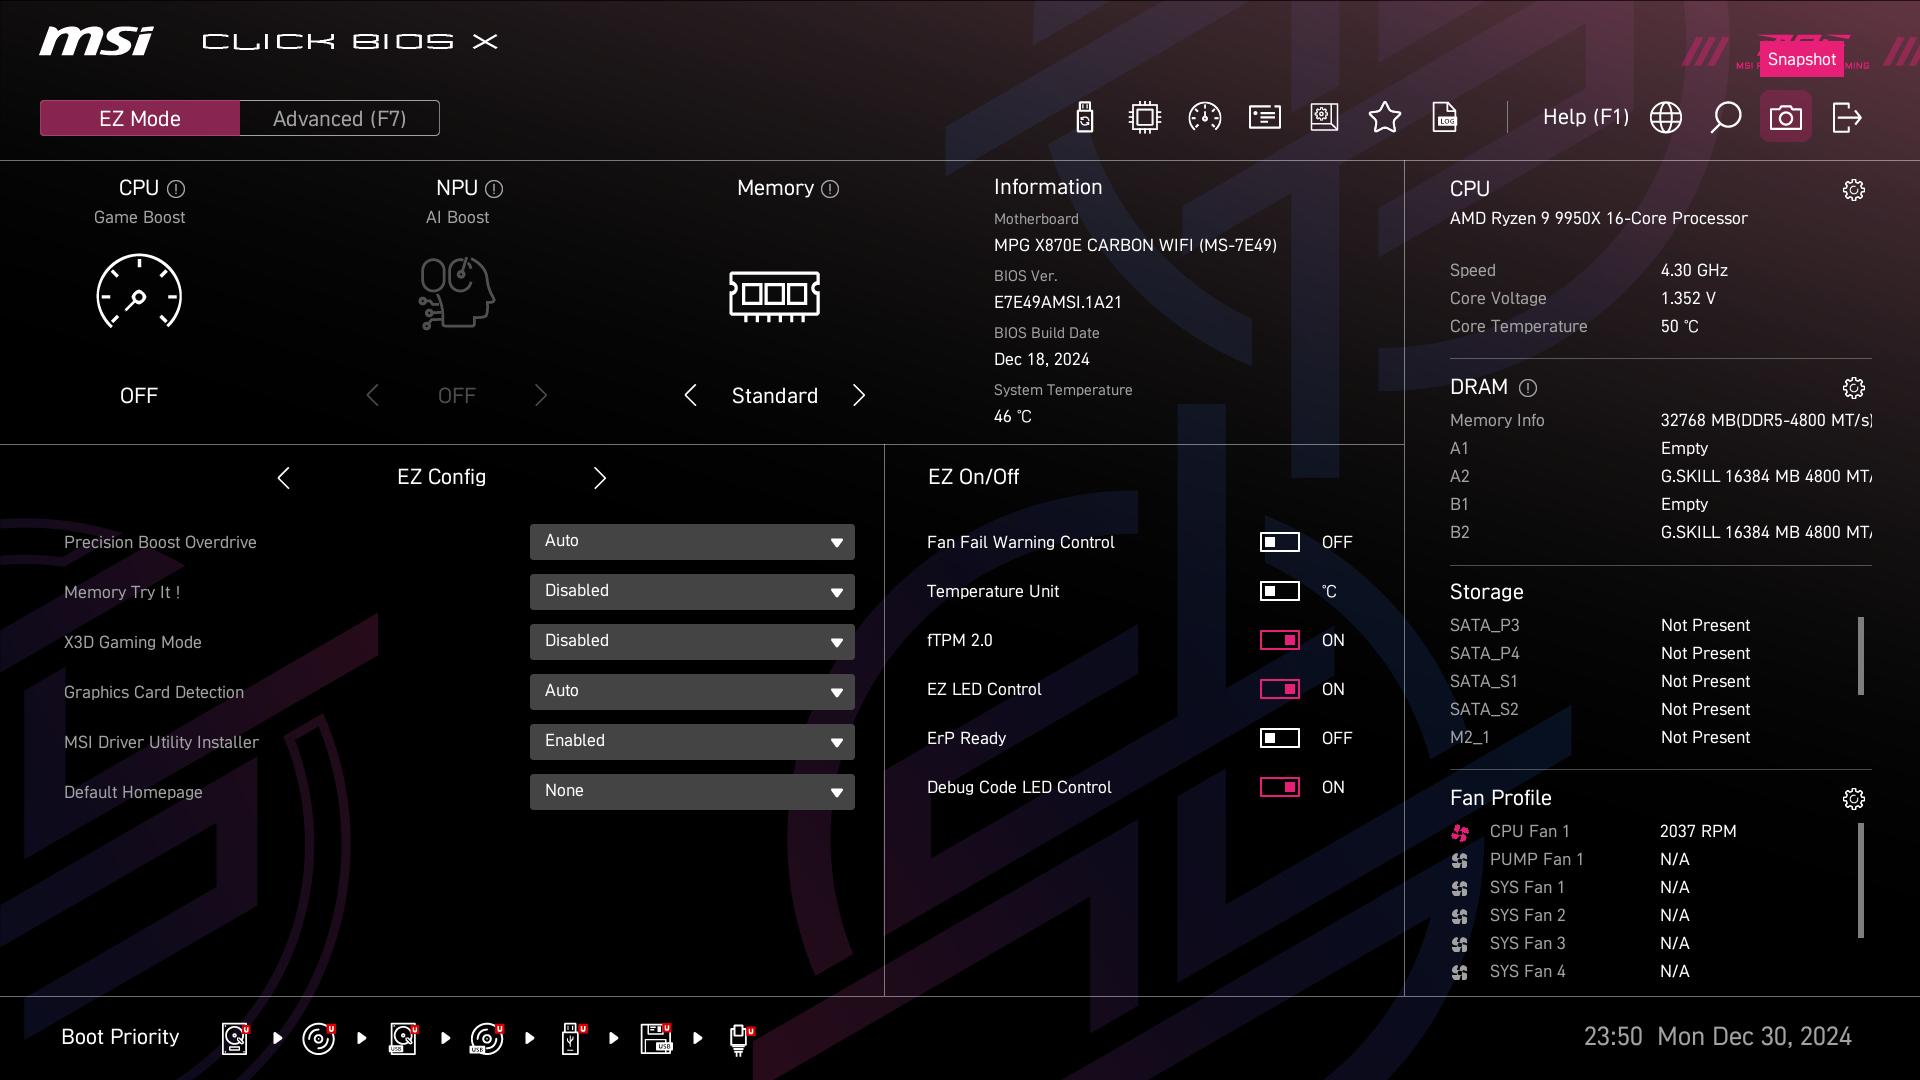The image size is (1920, 1080).
Task: Click the right chevron next to EZ Config
Action: 600,478
